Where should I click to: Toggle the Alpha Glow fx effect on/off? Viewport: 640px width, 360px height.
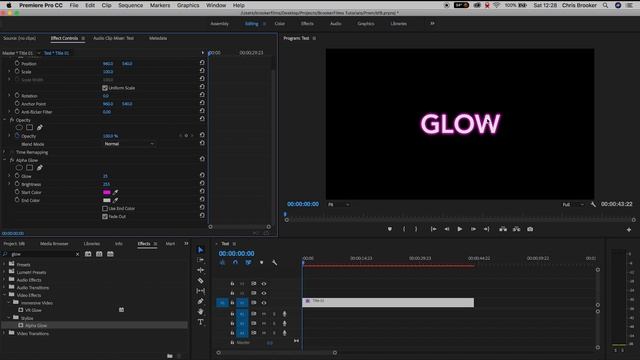click(12, 160)
